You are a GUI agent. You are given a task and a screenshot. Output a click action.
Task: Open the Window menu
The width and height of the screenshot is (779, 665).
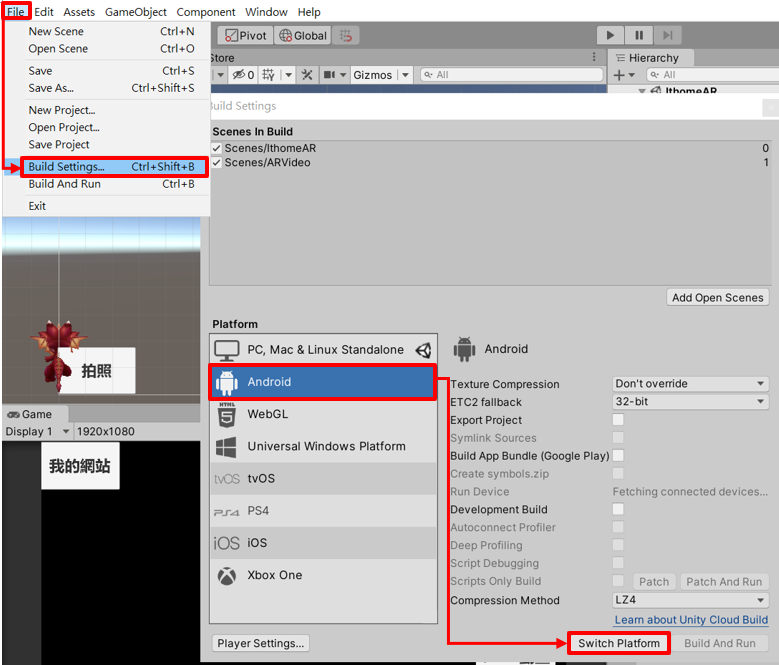tap(266, 11)
